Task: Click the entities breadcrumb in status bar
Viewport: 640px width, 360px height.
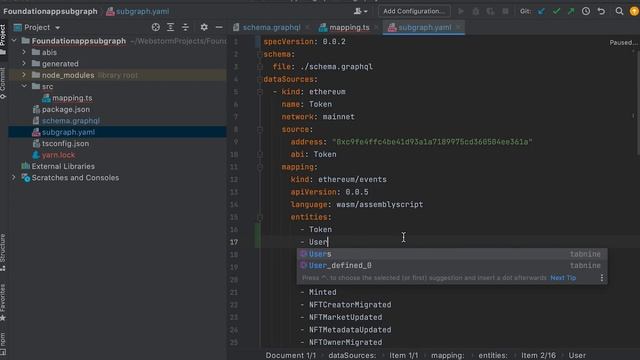Action: click(x=493, y=356)
